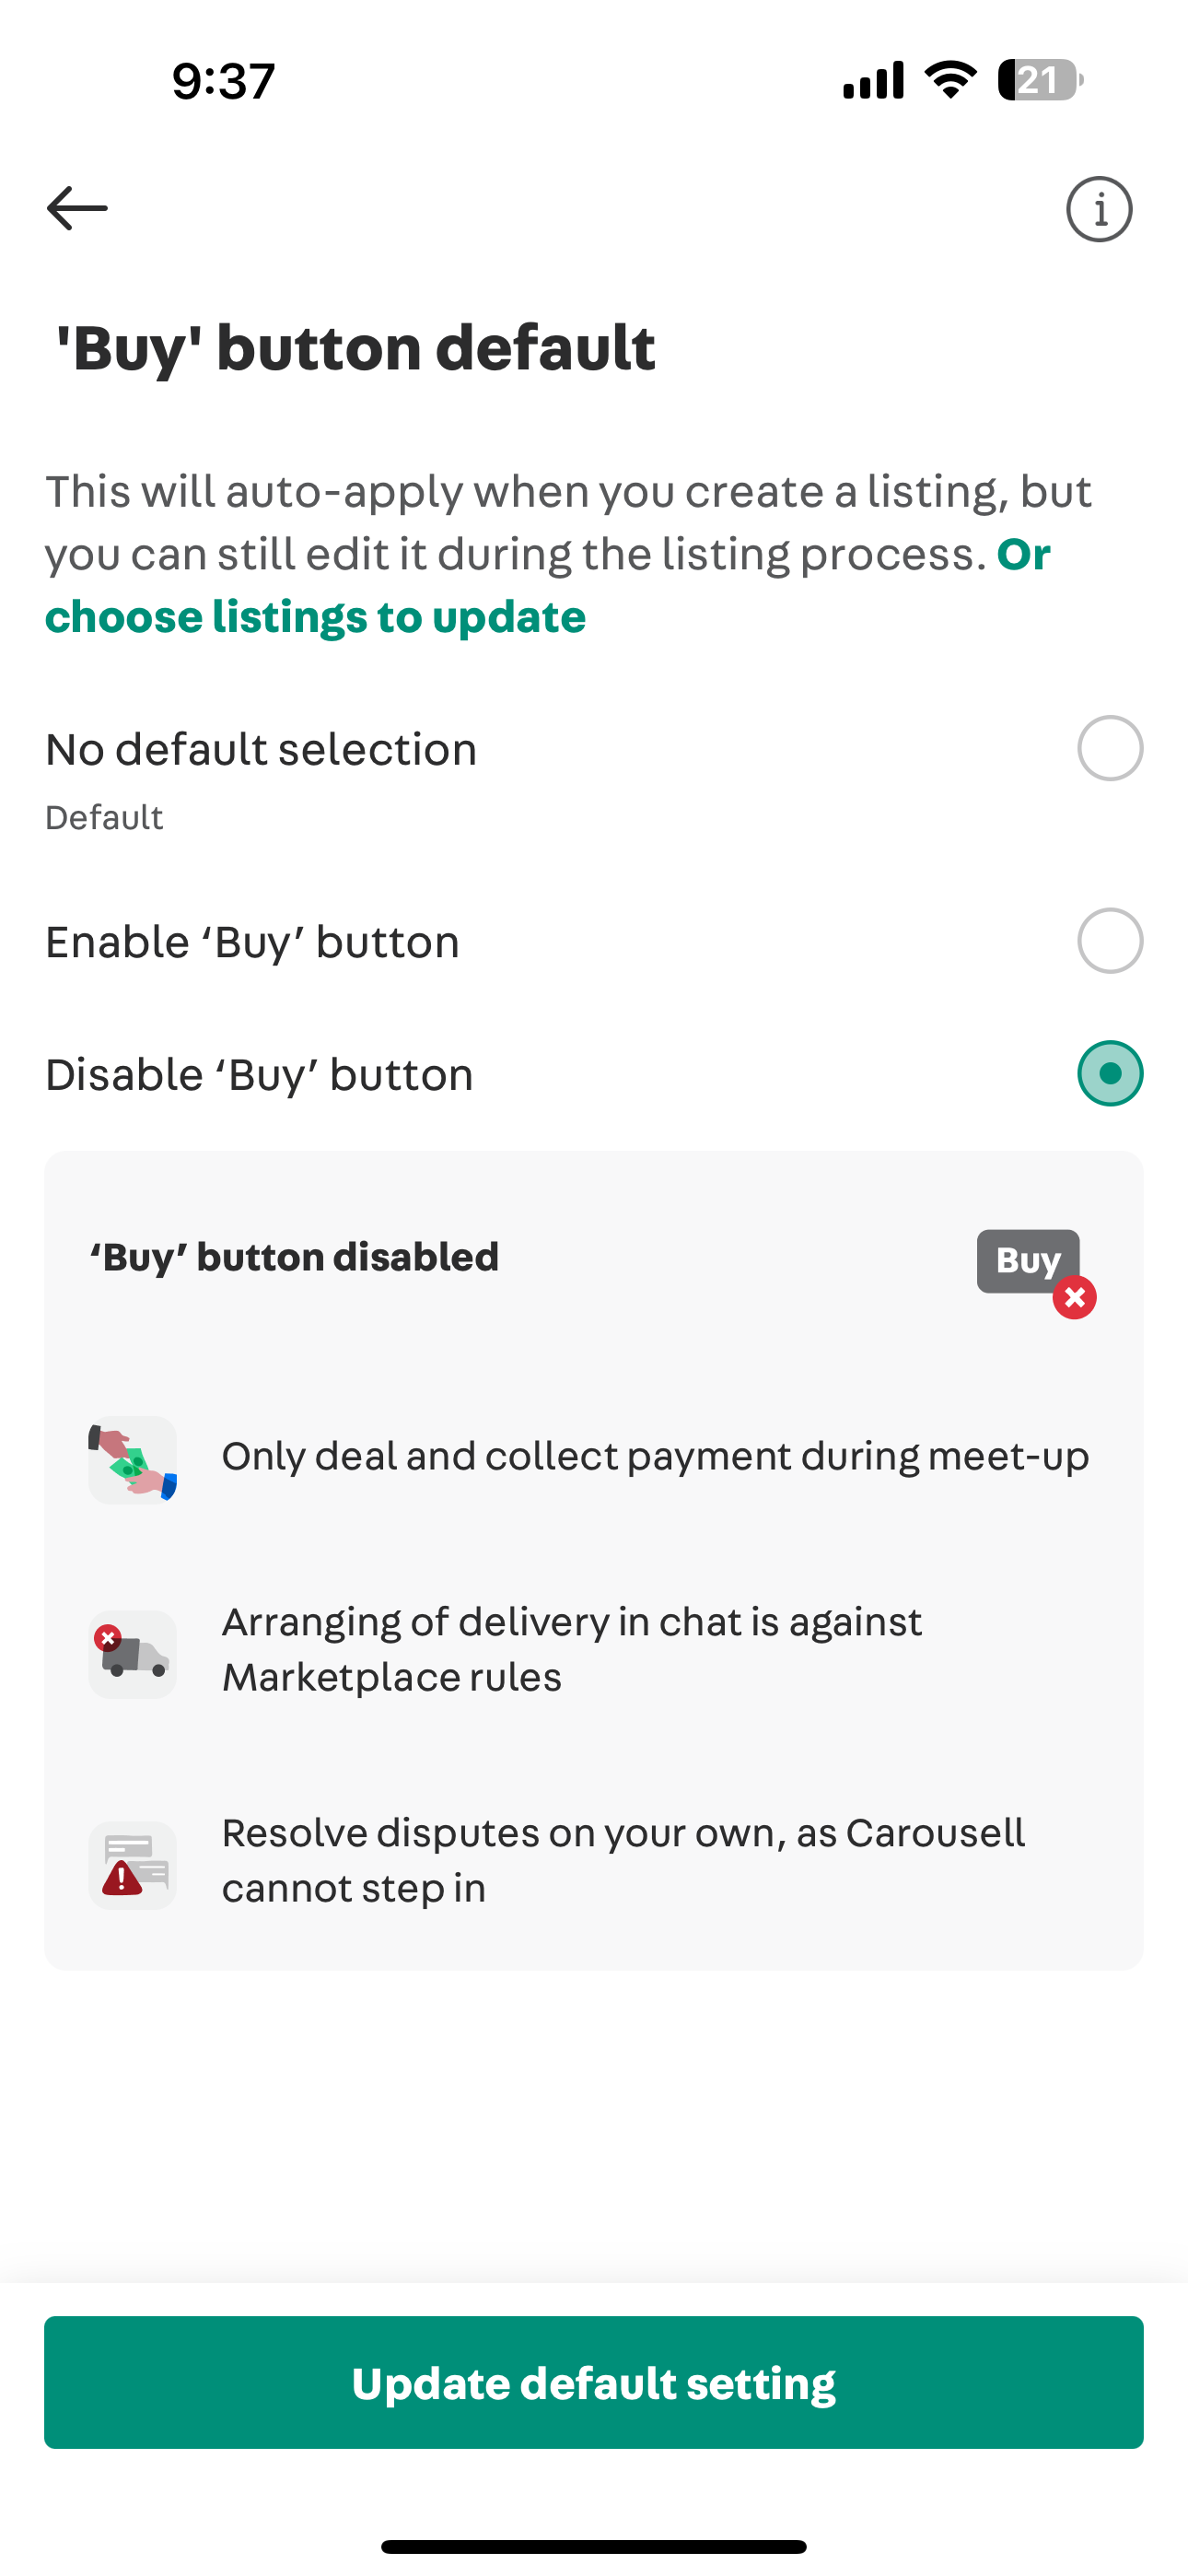Tap the delivery truck blocked icon
Viewport: 1188px width, 2576px height.
133,1654
